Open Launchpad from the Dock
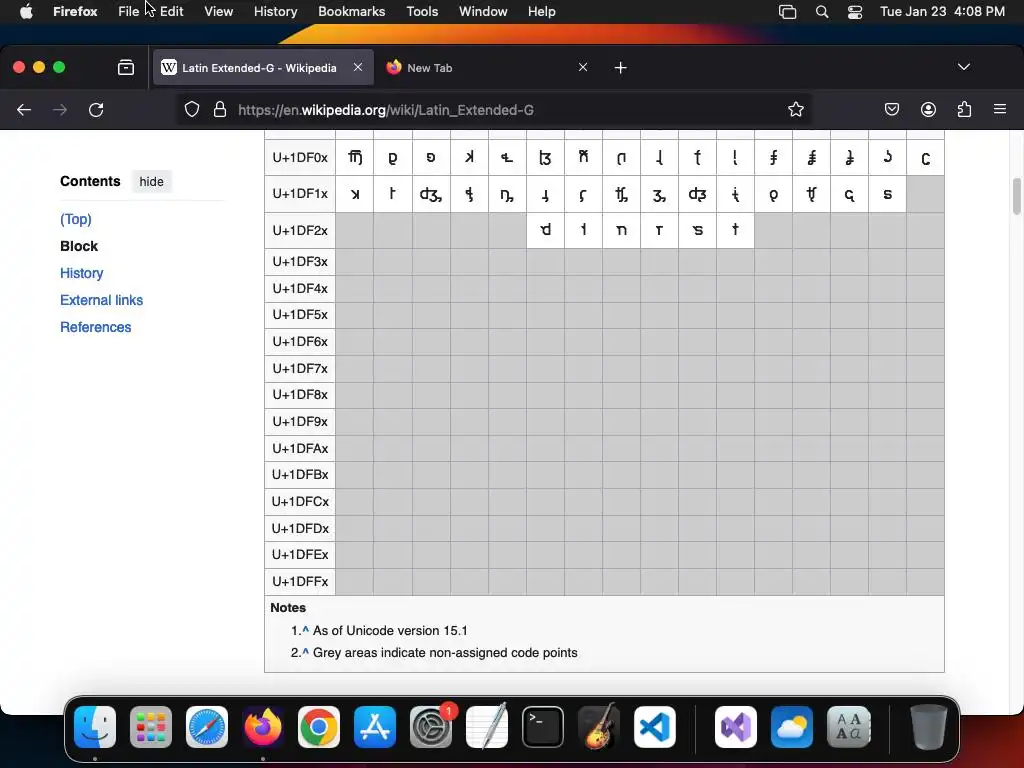This screenshot has height=768, width=1024. (x=151, y=727)
